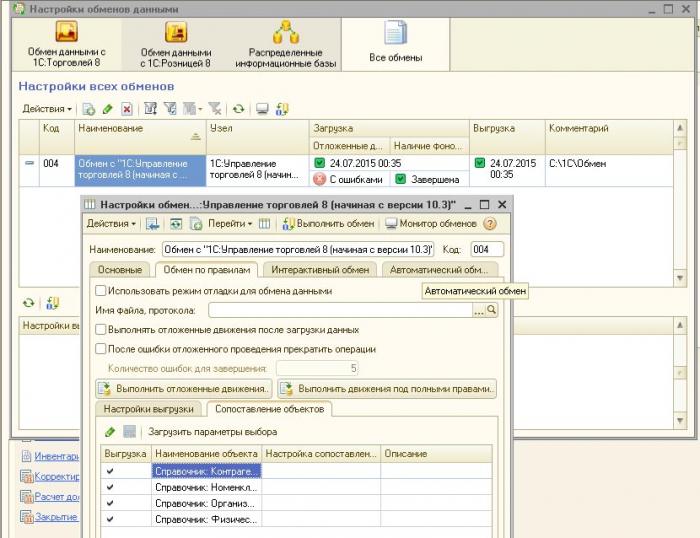
Task: Select 'Обмен по правилам' tab
Action: point(206,270)
